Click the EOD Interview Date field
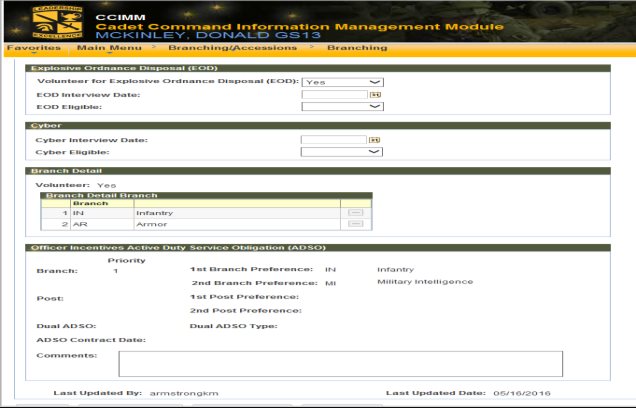The image size is (636, 408). [x=334, y=94]
